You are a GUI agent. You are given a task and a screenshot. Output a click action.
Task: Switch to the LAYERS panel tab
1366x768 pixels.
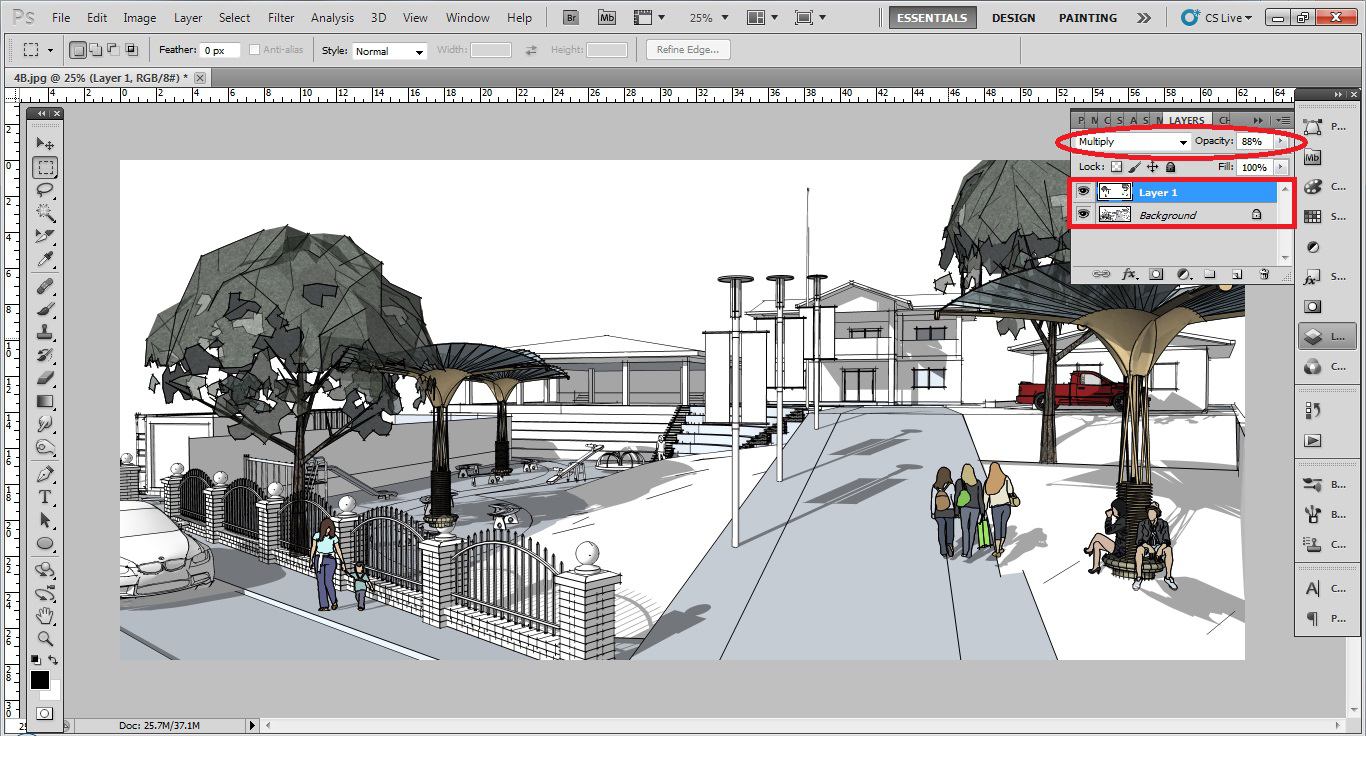pyautogui.click(x=1186, y=119)
